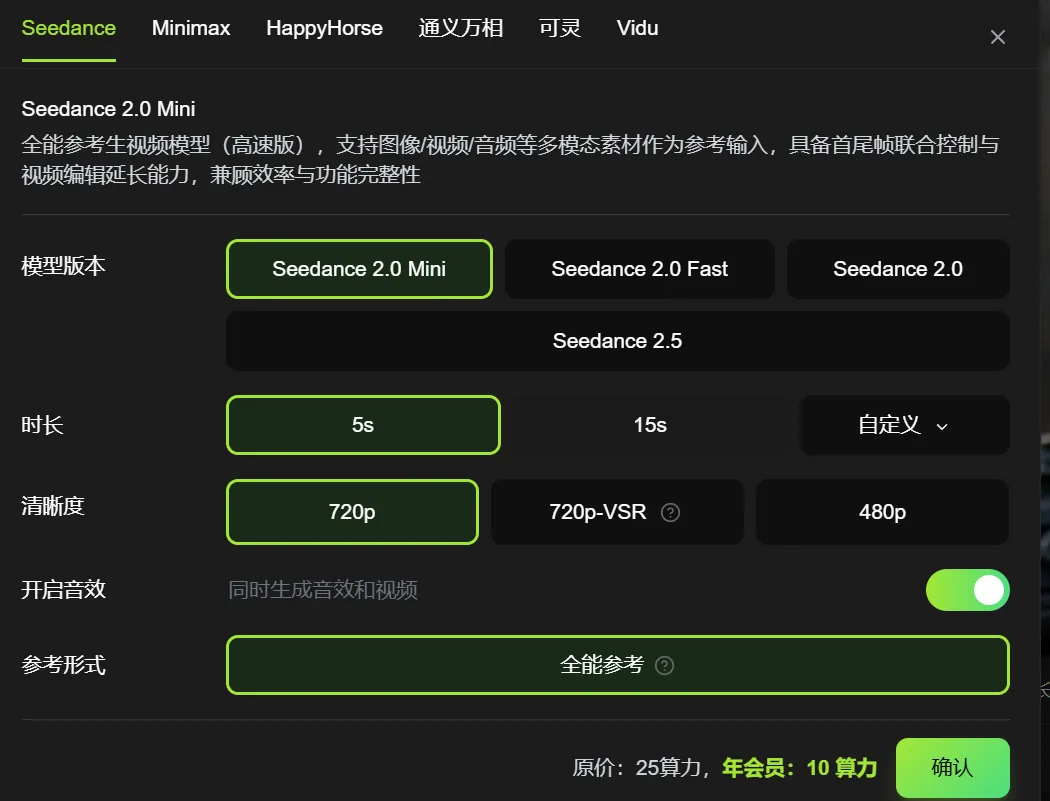Go to the Vidu tab
This screenshot has height=801, width=1050.
pos(637,28)
